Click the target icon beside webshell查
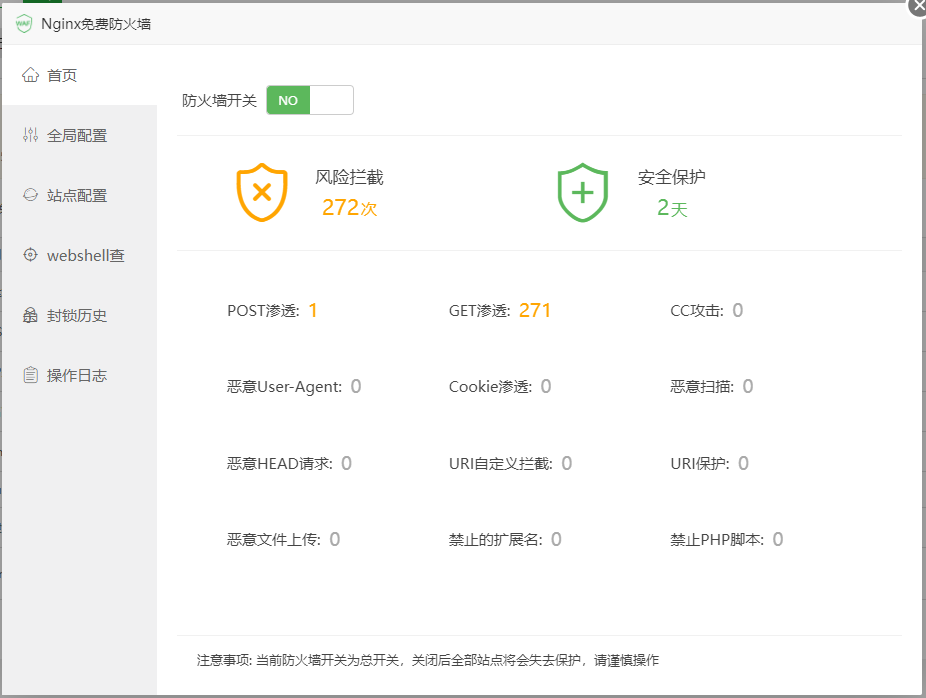 click(x=30, y=255)
